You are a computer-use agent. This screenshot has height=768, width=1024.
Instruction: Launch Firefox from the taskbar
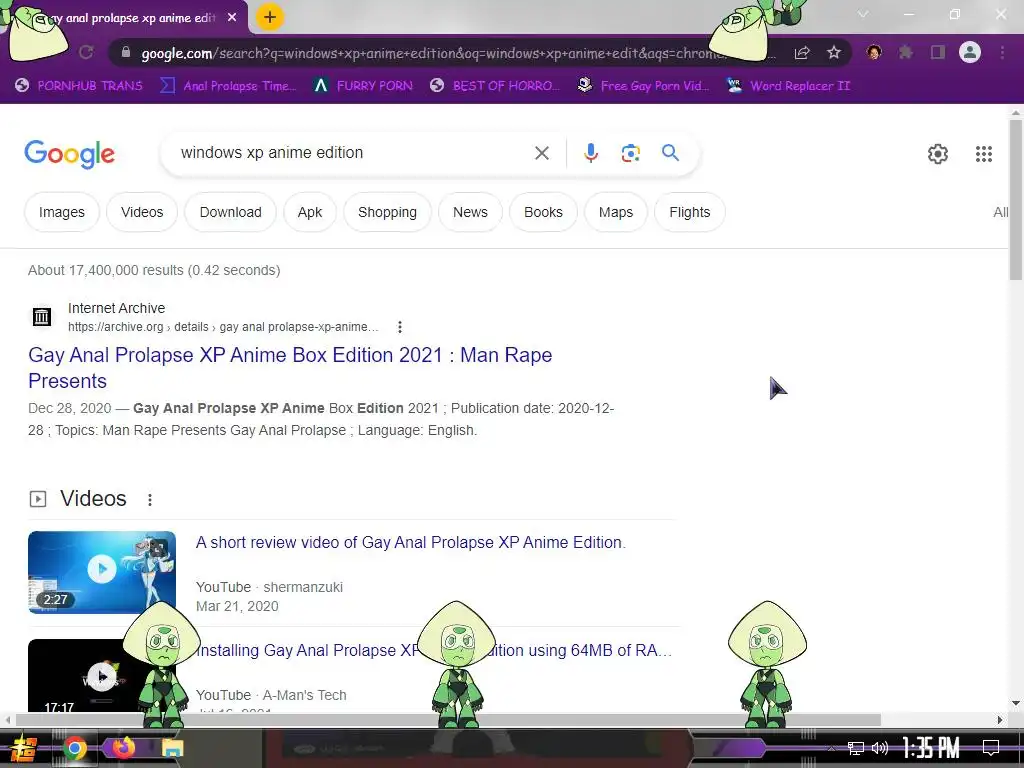[123, 747]
